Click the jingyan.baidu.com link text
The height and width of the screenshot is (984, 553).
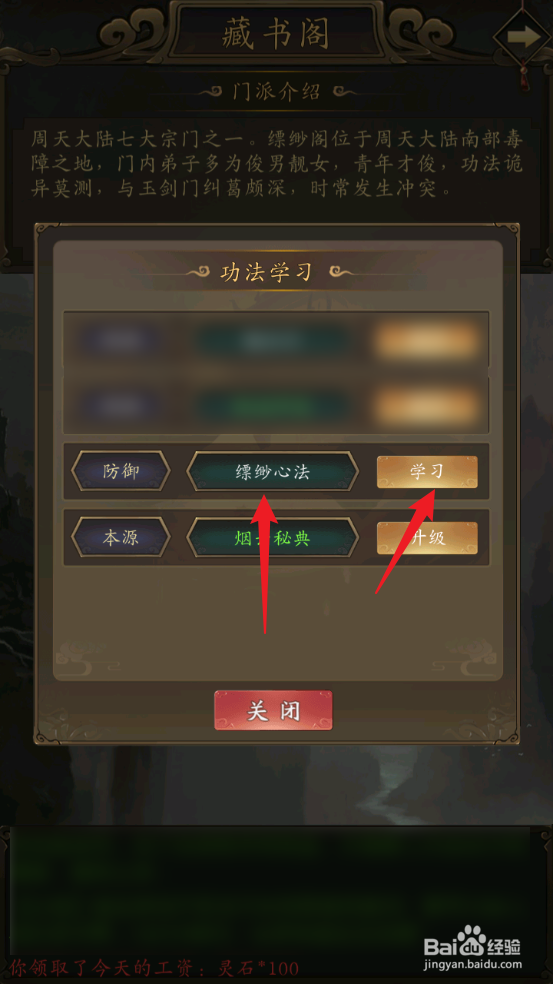473,965
